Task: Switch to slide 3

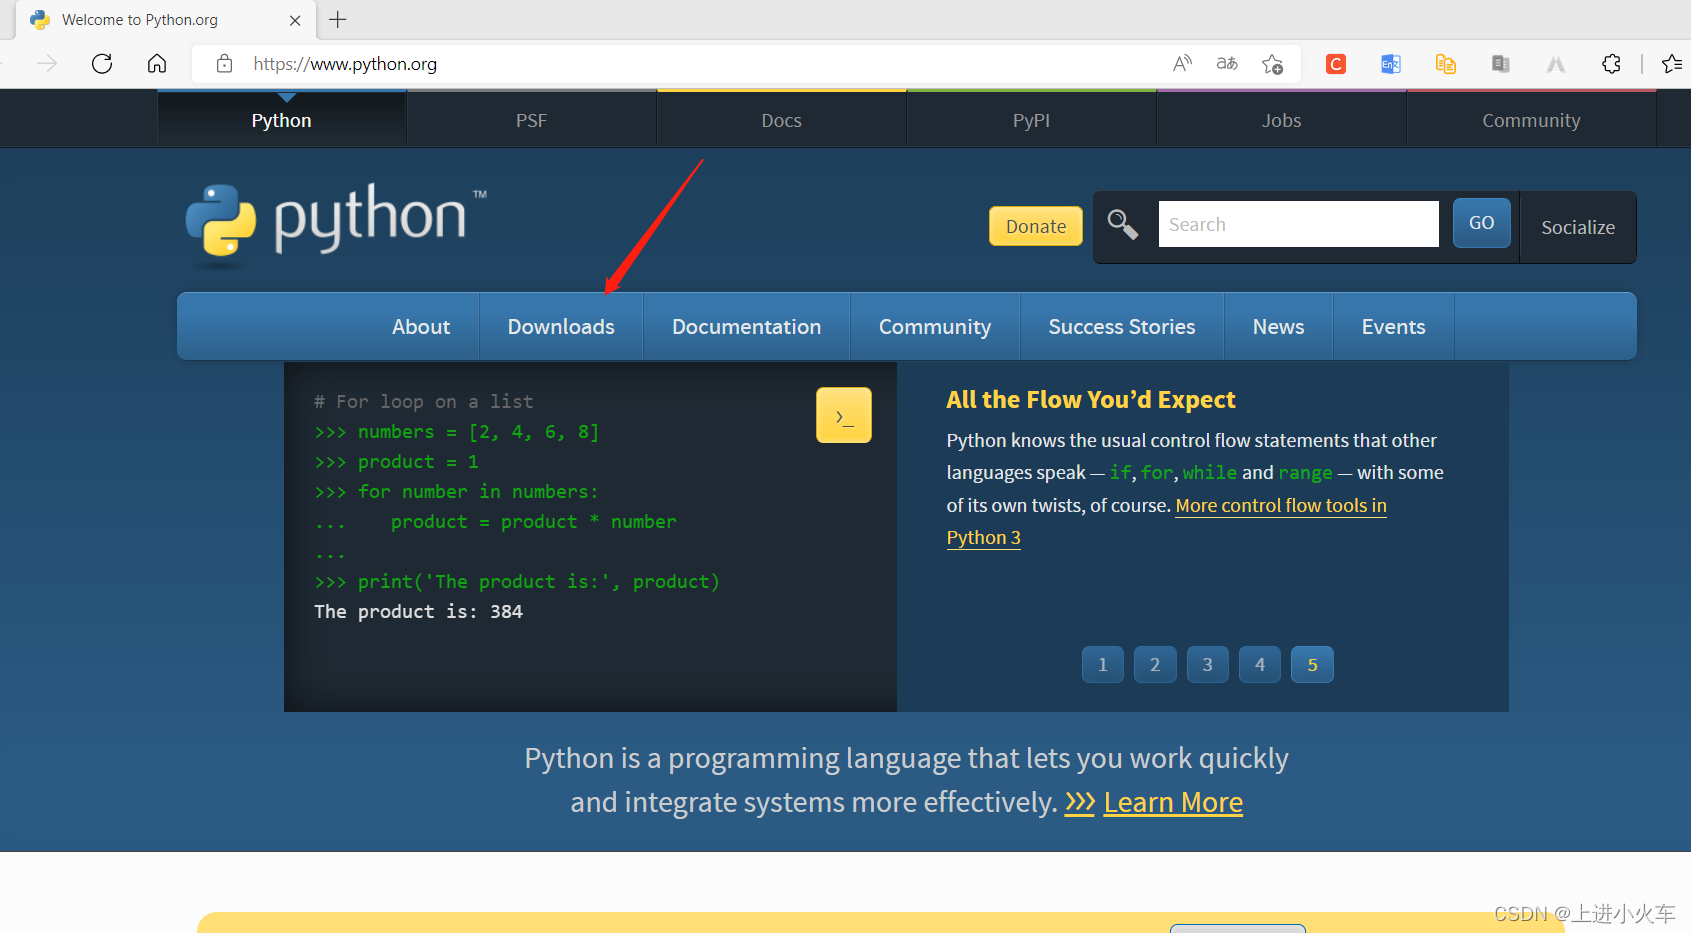Action: [x=1208, y=665]
